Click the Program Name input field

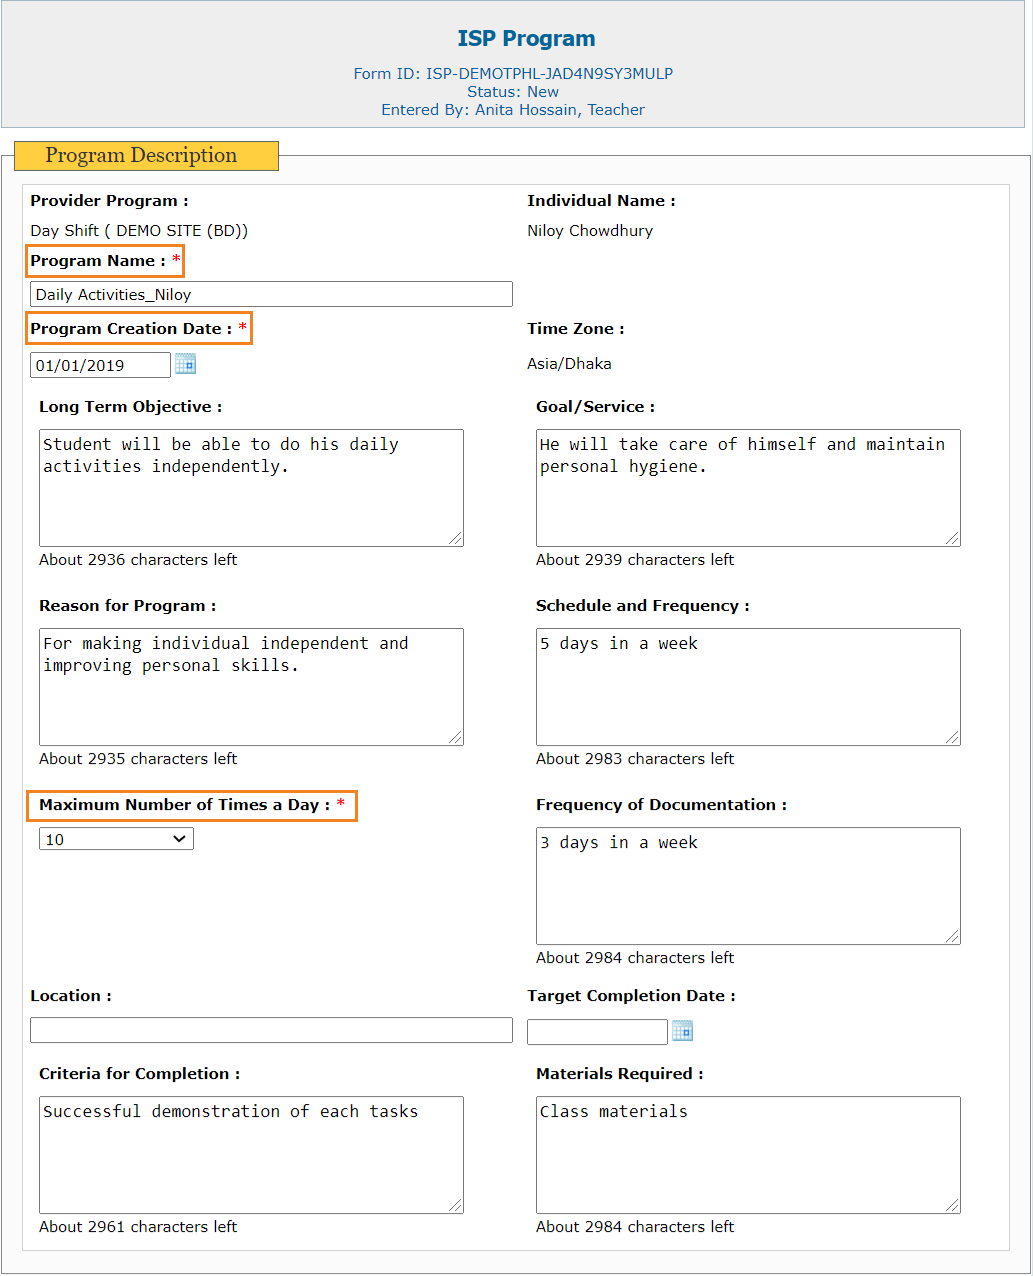tap(271, 294)
